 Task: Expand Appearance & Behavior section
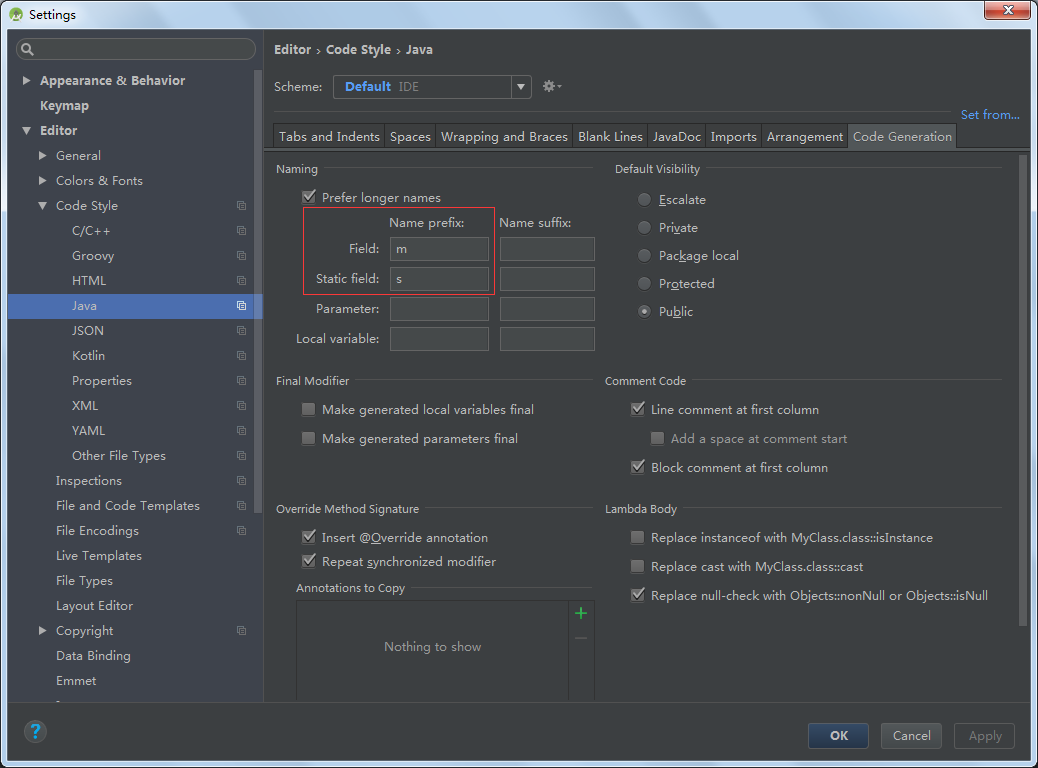click(x=26, y=80)
